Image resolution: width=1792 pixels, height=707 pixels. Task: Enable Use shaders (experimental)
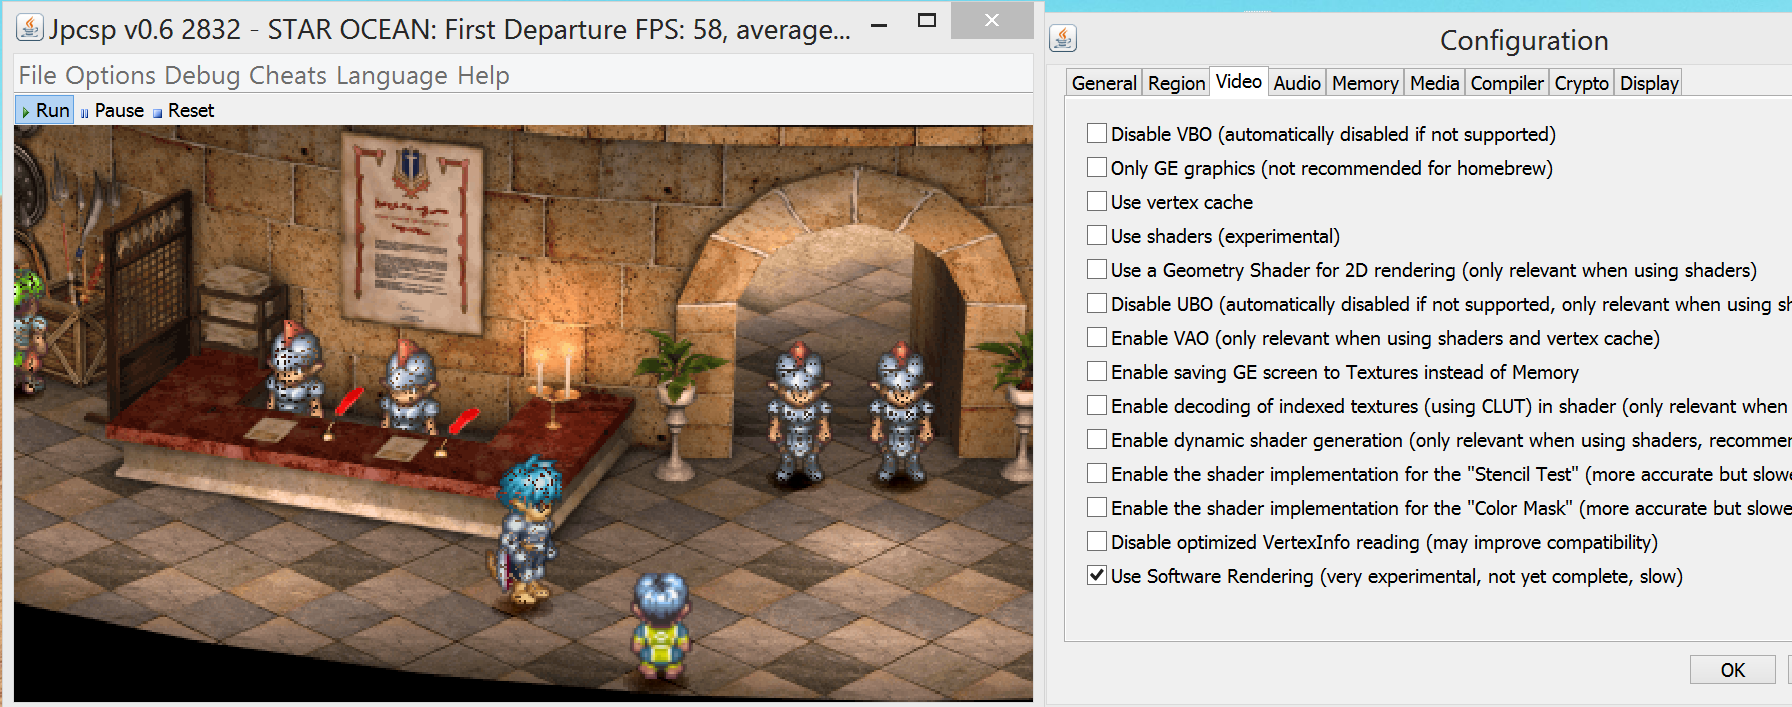coord(1097,235)
